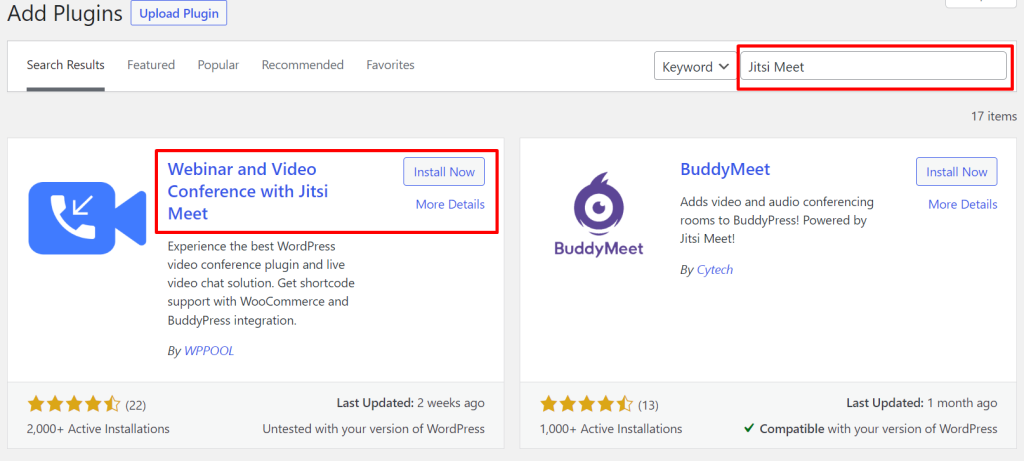Switch to the Featured tab
The width and height of the screenshot is (1024, 461).
pyautogui.click(x=151, y=65)
